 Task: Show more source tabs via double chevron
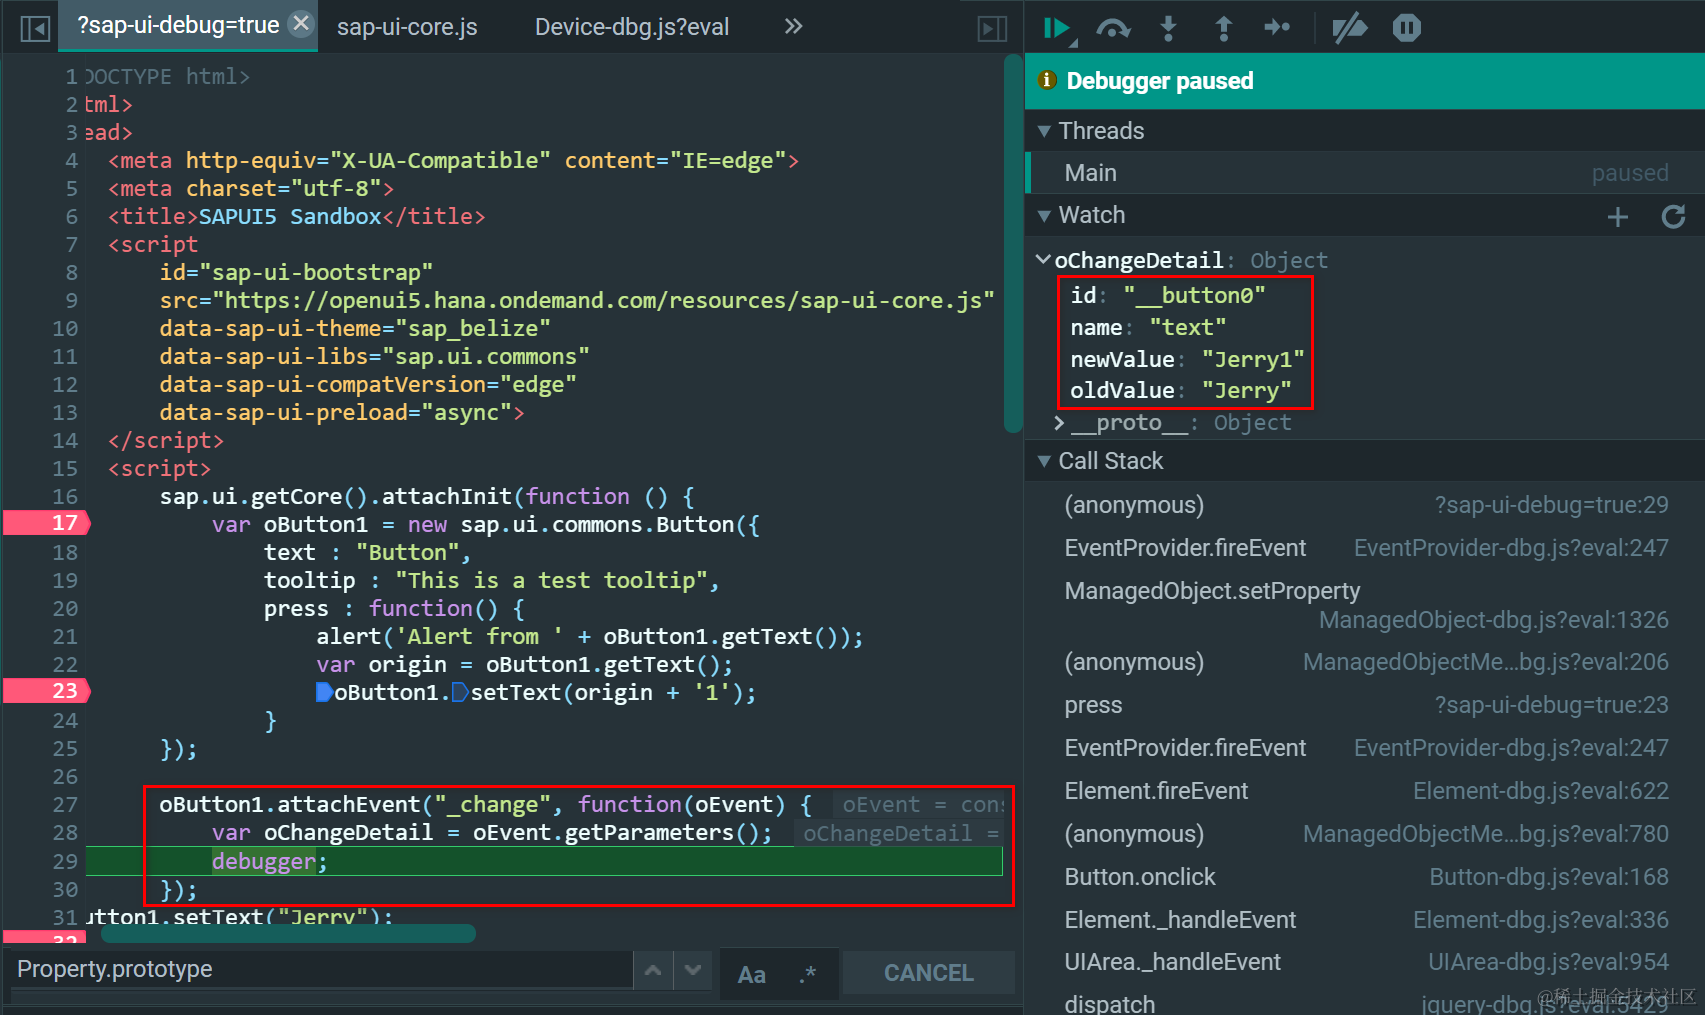click(x=793, y=26)
